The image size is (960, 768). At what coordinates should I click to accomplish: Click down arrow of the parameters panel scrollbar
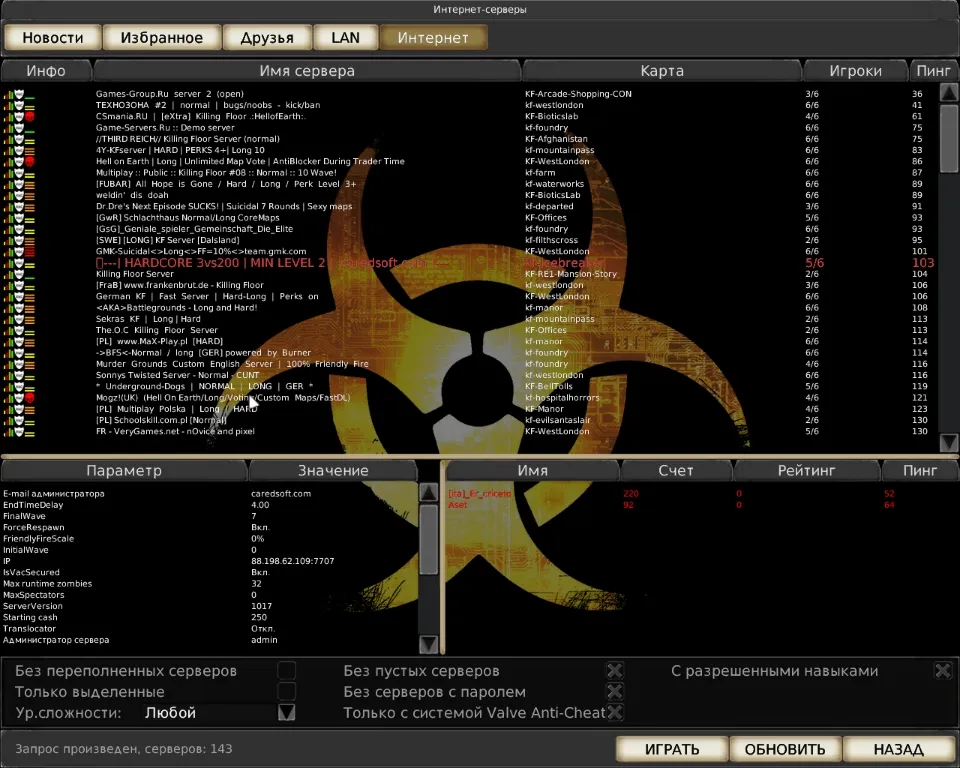(428, 644)
